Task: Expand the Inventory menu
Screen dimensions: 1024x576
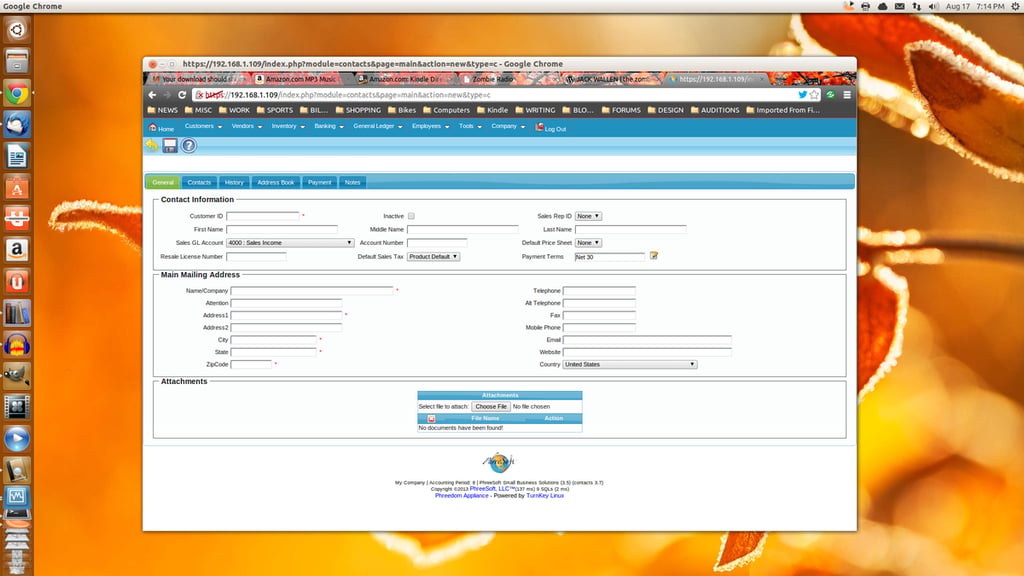Action: tap(288, 126)
